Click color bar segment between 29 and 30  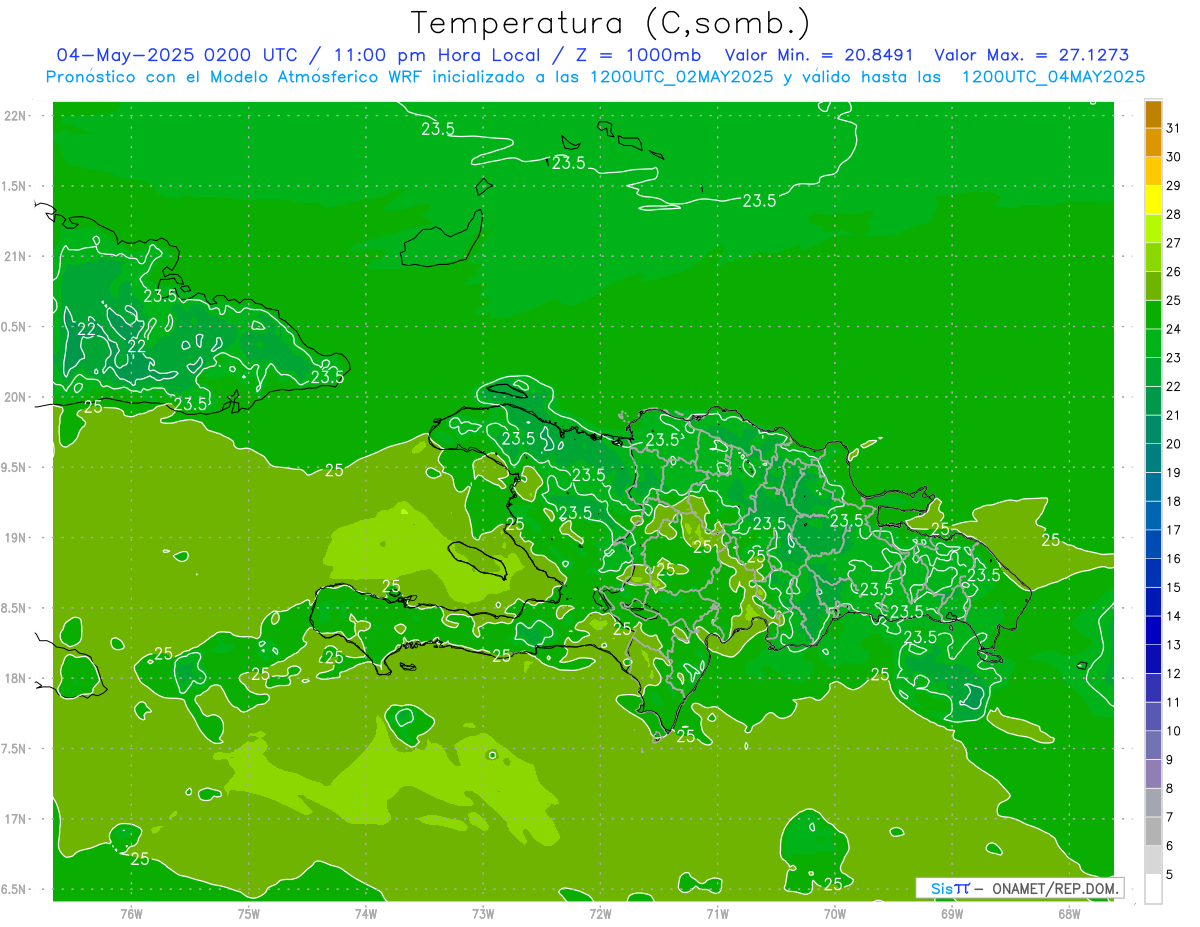coord(1153,171)
